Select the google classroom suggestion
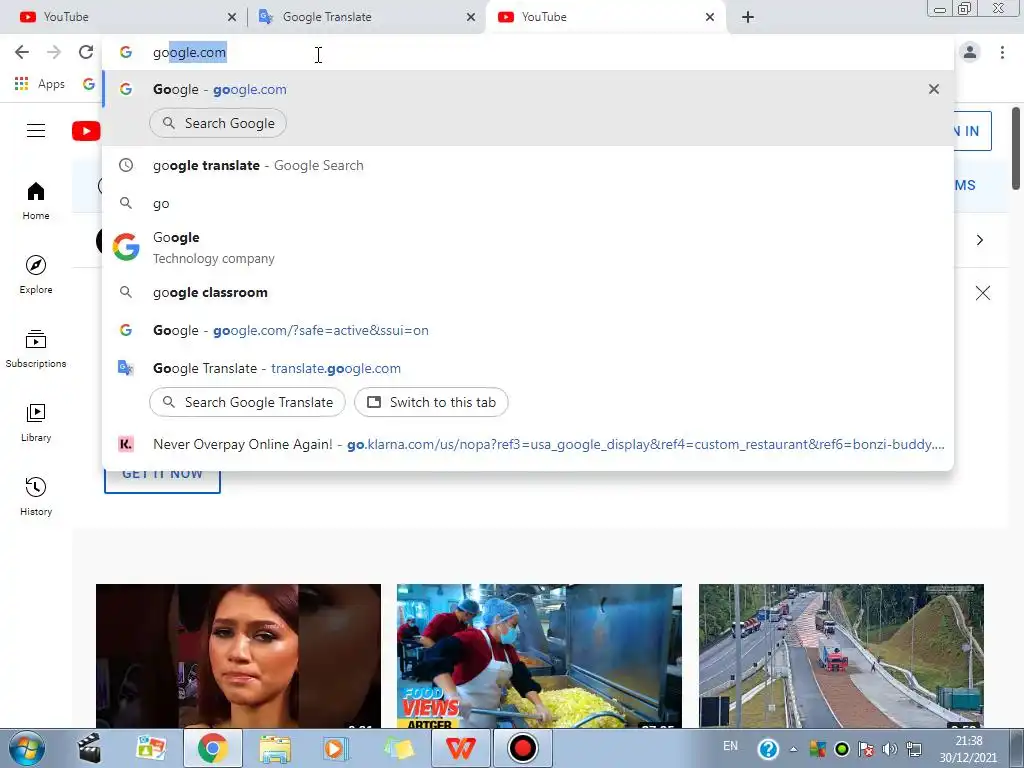 [x=528, y=293]
